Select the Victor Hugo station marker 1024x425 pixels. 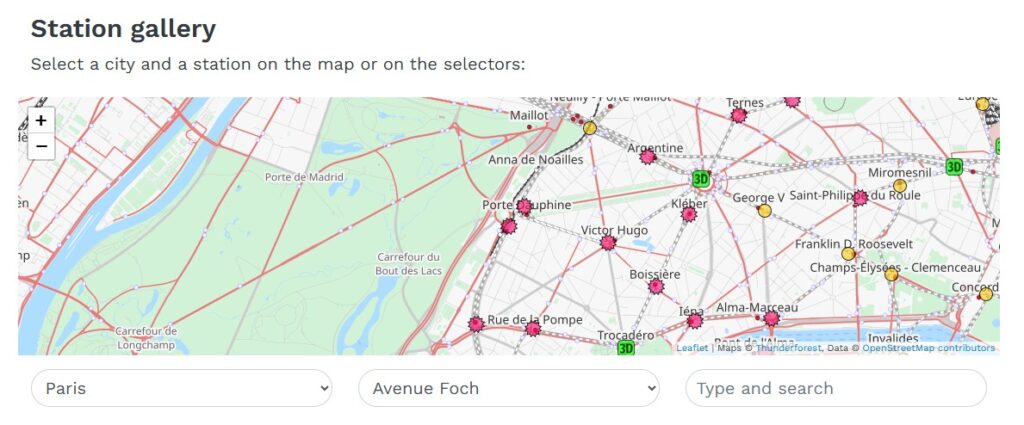[x=608, y=242]
